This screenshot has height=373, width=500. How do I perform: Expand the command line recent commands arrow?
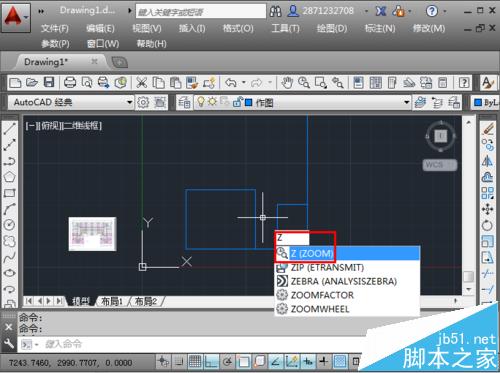(x=36, y=344)
